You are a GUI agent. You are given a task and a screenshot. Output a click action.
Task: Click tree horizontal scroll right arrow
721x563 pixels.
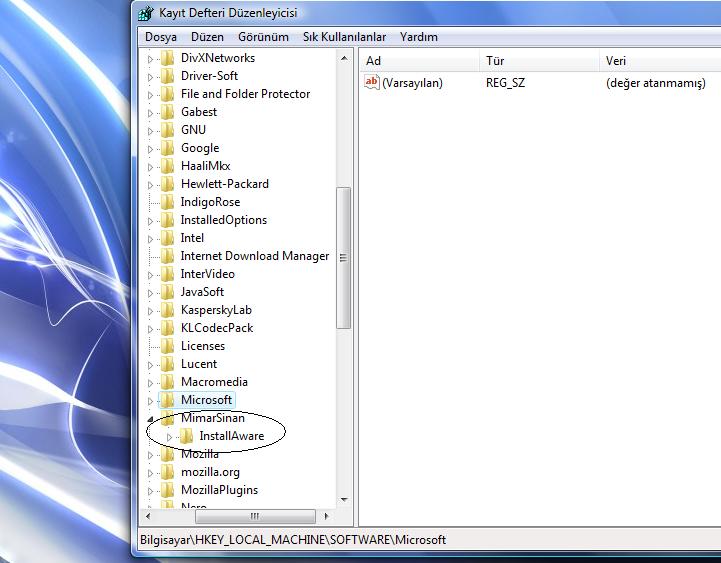[x=326, y=516]
